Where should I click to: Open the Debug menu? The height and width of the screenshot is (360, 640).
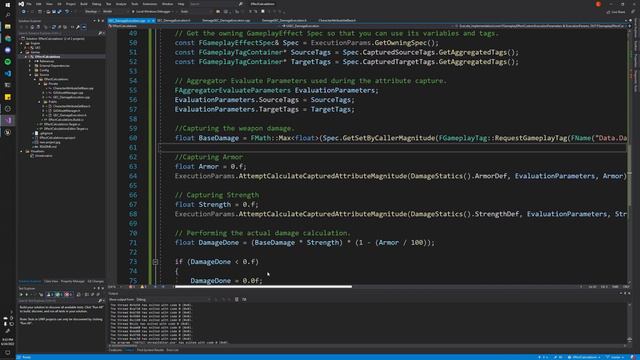pyautogui.click(x=96, y=4)
